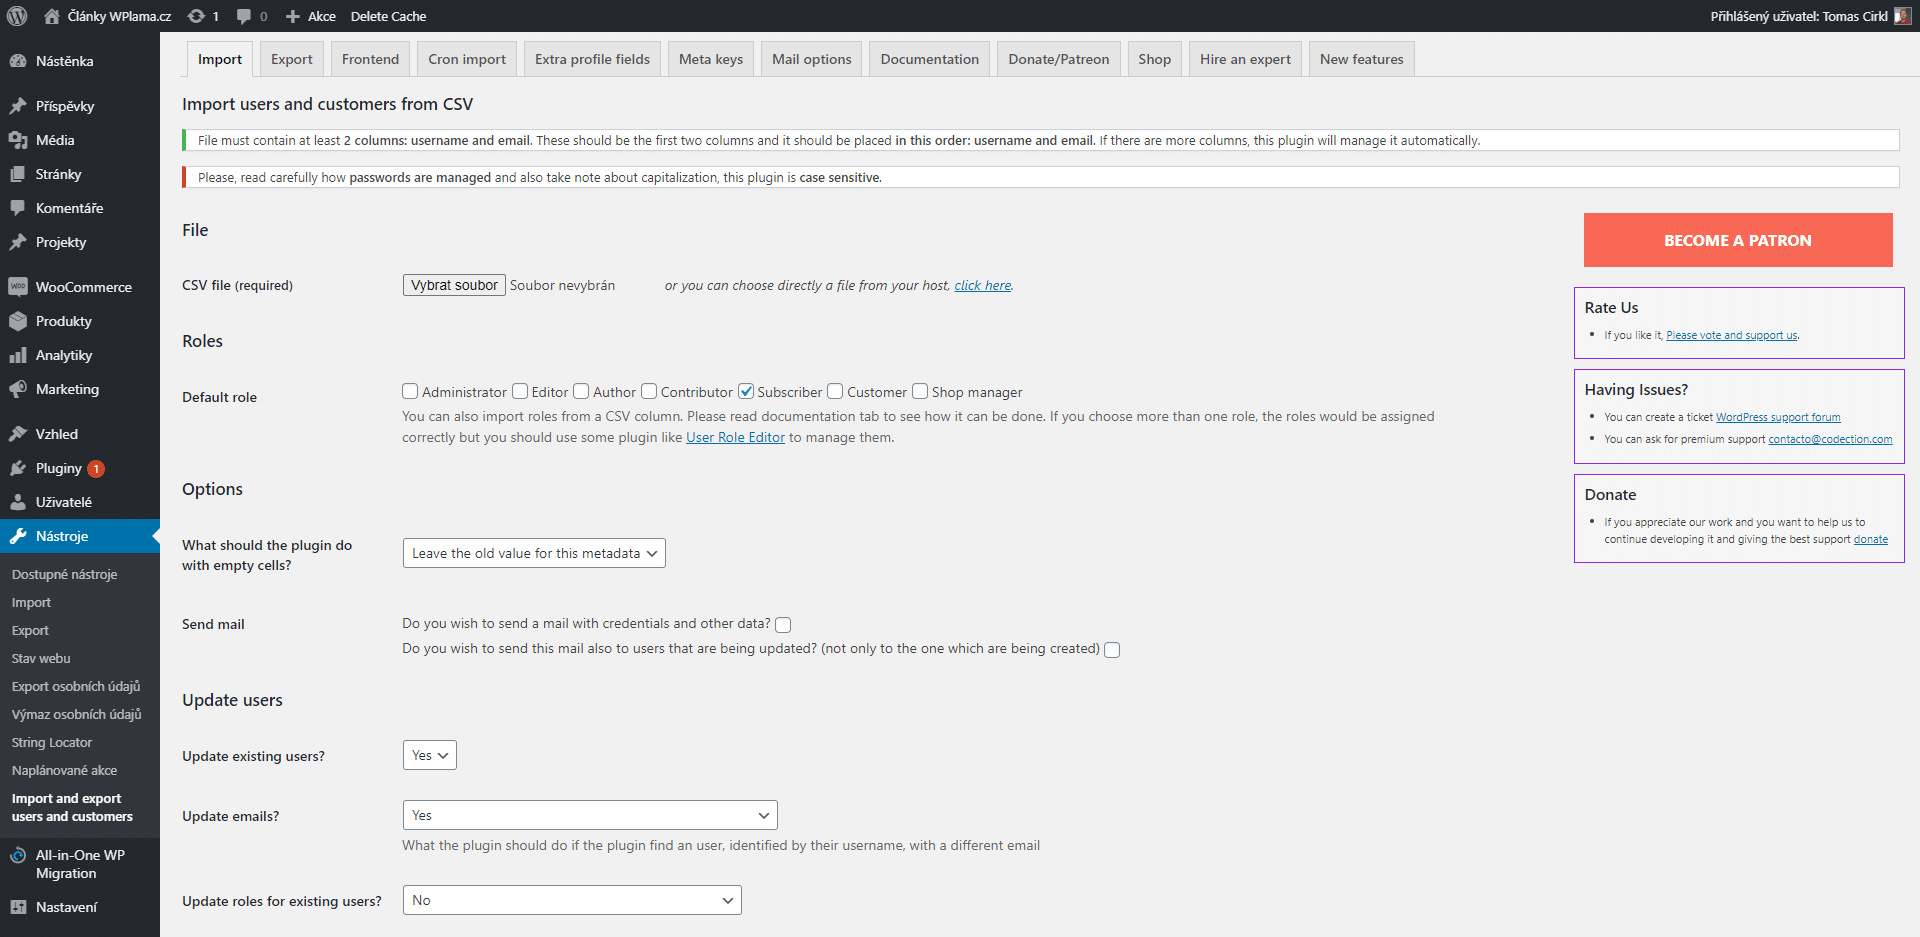Go to the Meta keys tab
Screen dimensions: 1920x937
point(711,59)
